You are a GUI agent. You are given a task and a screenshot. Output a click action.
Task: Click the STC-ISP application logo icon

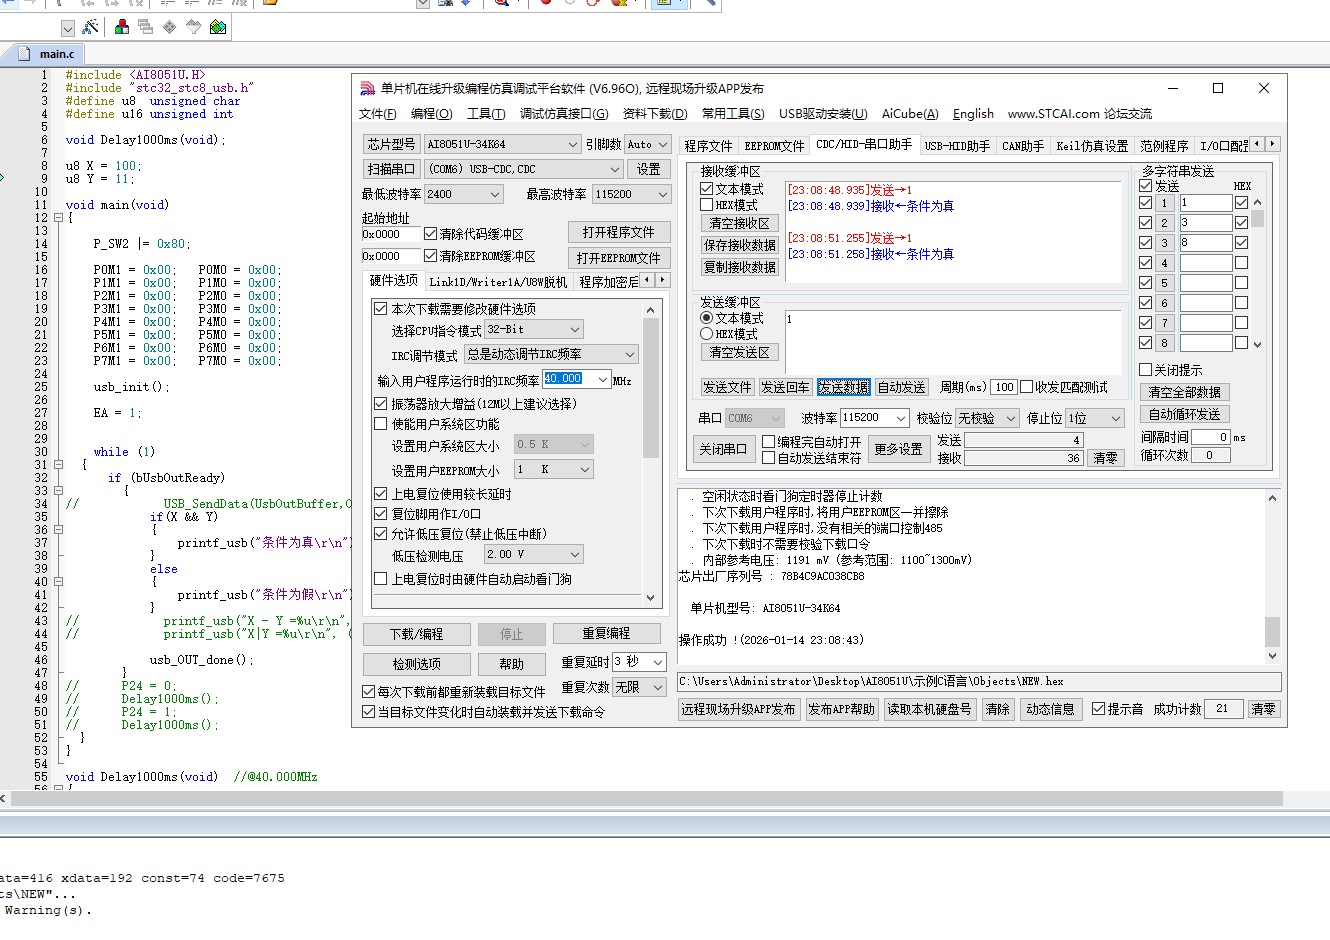tap(367, 89)
